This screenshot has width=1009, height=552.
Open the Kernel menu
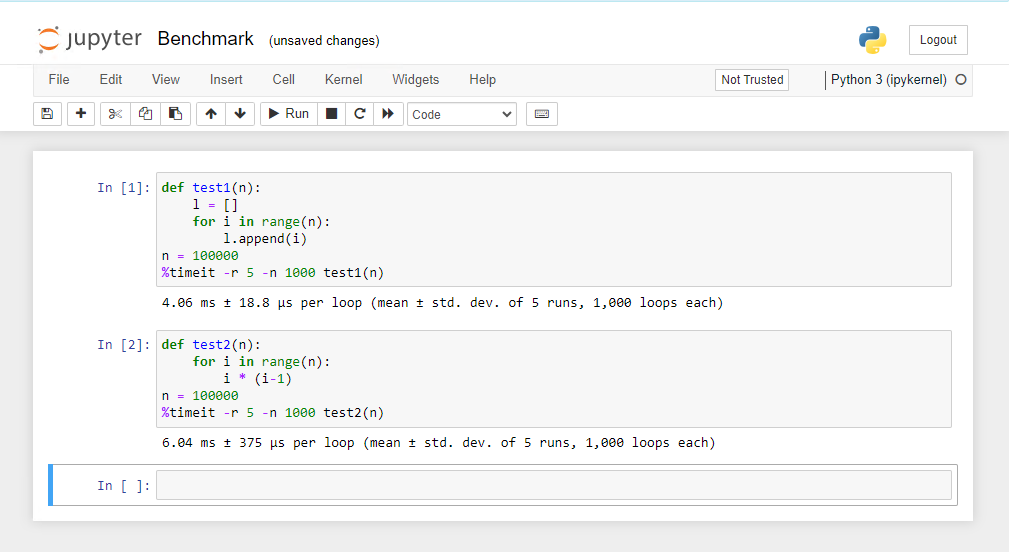click(x=343, y=80)
